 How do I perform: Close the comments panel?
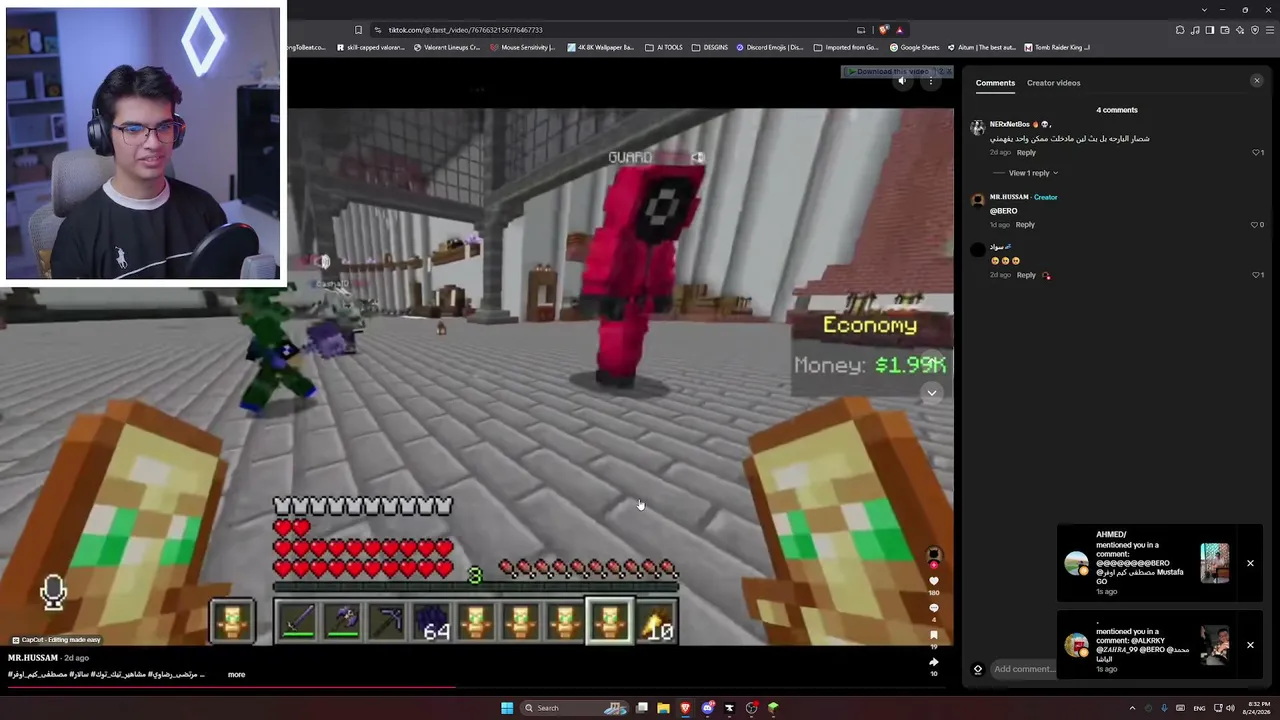1257,81
